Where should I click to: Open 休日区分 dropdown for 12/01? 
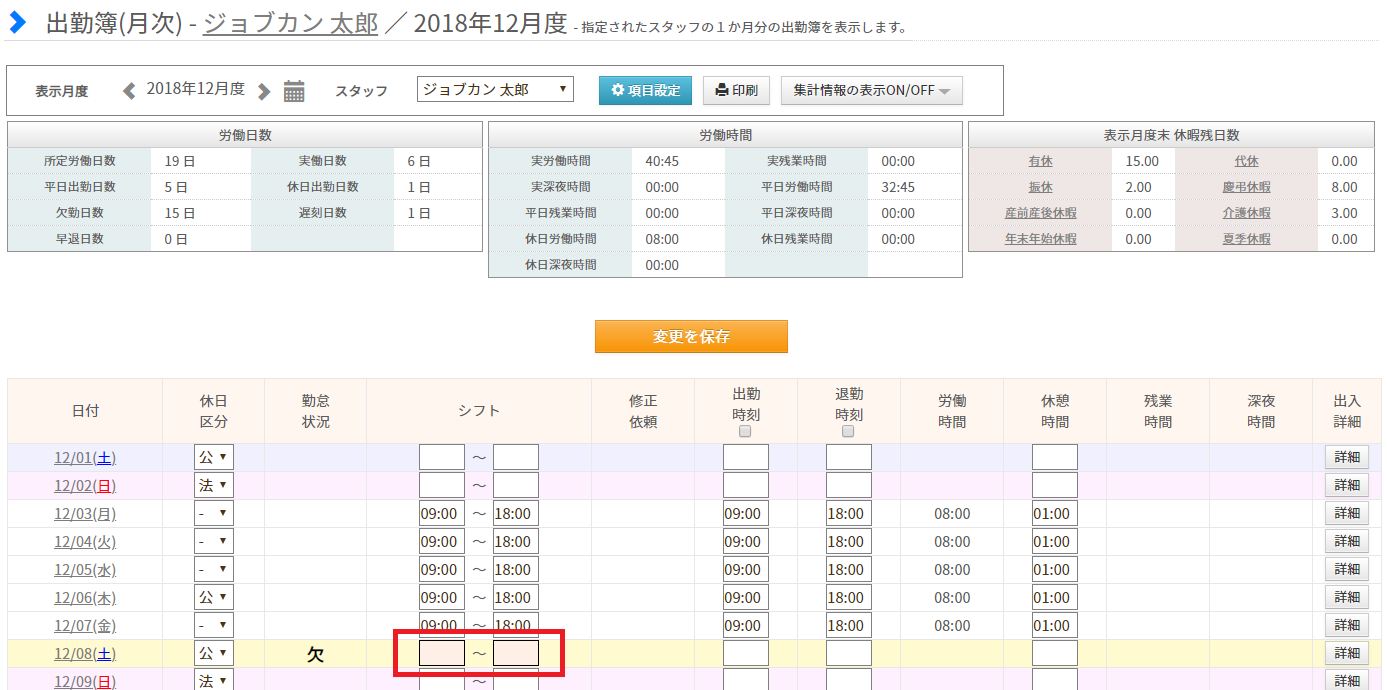click(213, 458)
